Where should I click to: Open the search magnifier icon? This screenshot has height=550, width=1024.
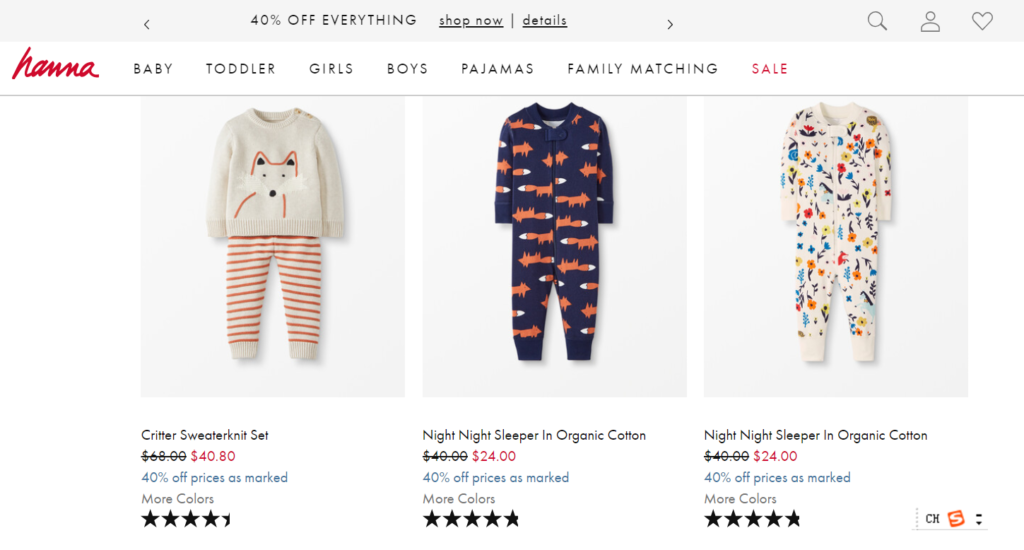pyautogui.click(x=877, y=22)
